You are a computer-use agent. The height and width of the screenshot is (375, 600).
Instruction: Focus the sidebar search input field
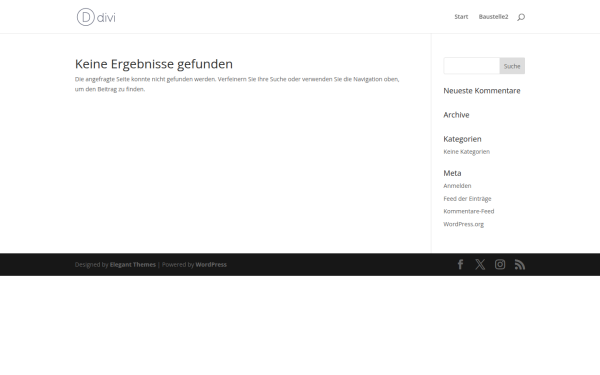(x=471, y=66)
